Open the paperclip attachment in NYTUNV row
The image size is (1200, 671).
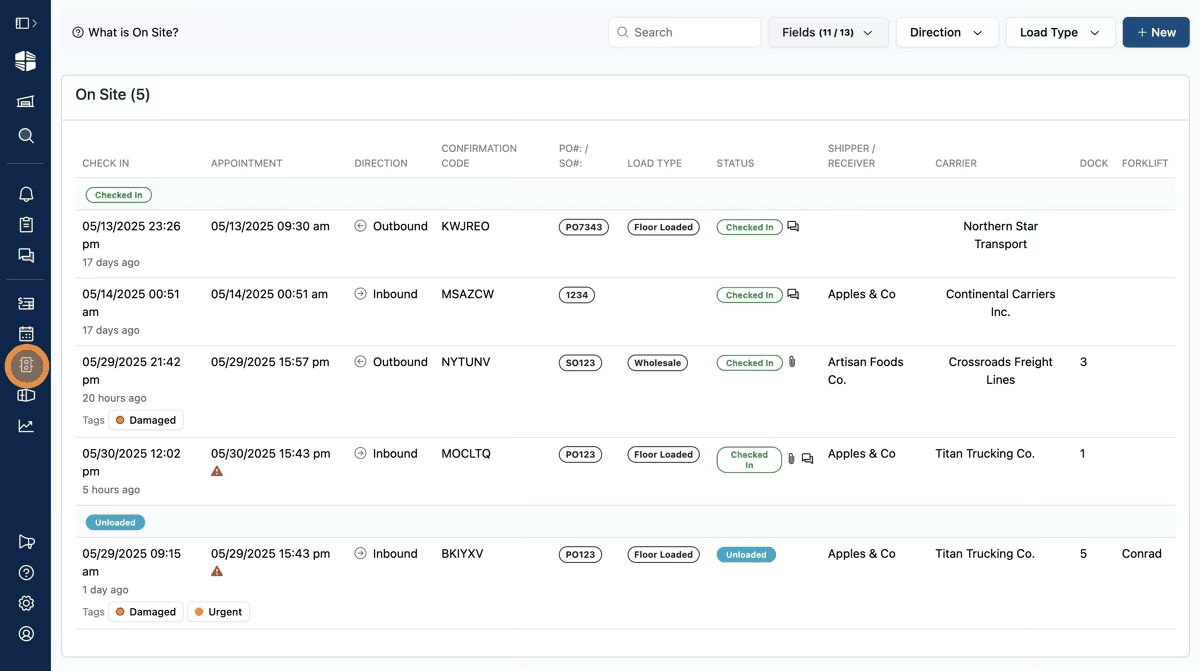click(x=792, y=362)
